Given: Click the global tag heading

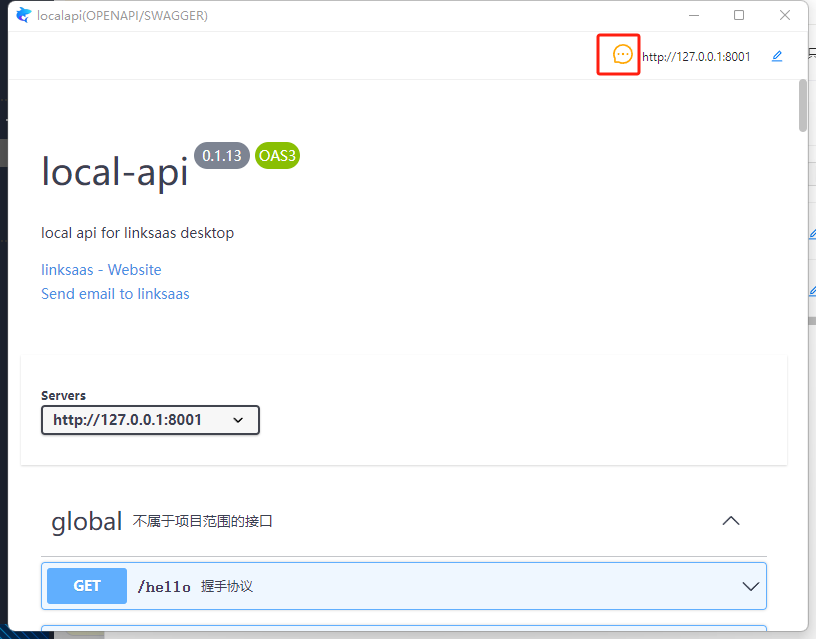Looking at the screenshot, I should point(86,521).
